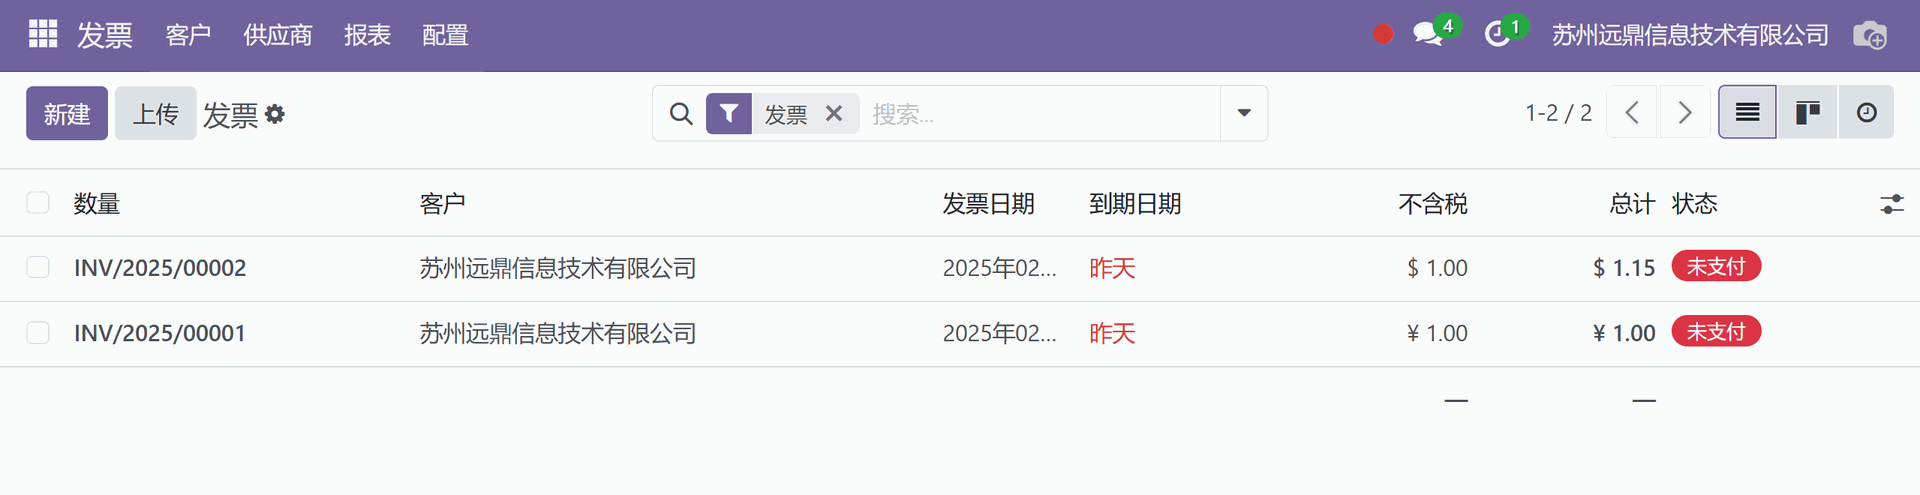Open the optional columns adjust menu
Image resolution: width=1920 pixels, height=495 pixels.
(1892, 204)
